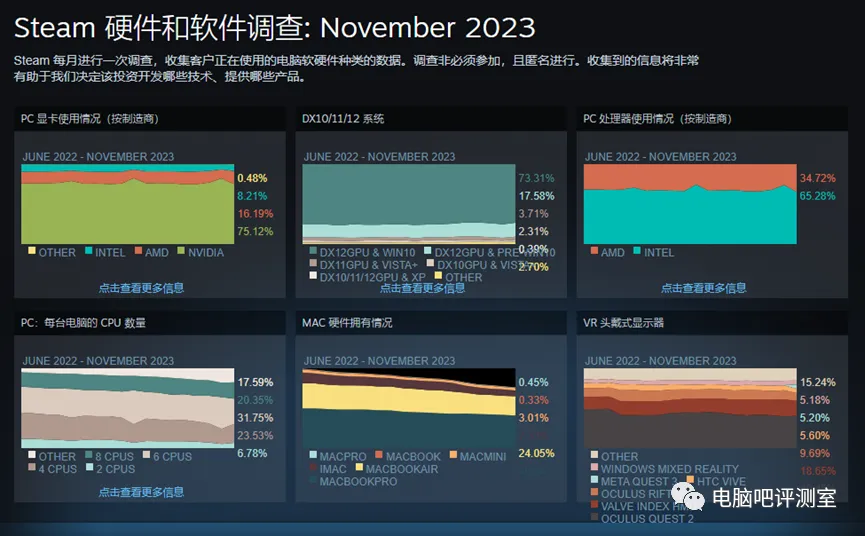The image size is (865, 536).
Task: Select the WINDOWS MIXED REALITY legend swatch
Action: 594,468
